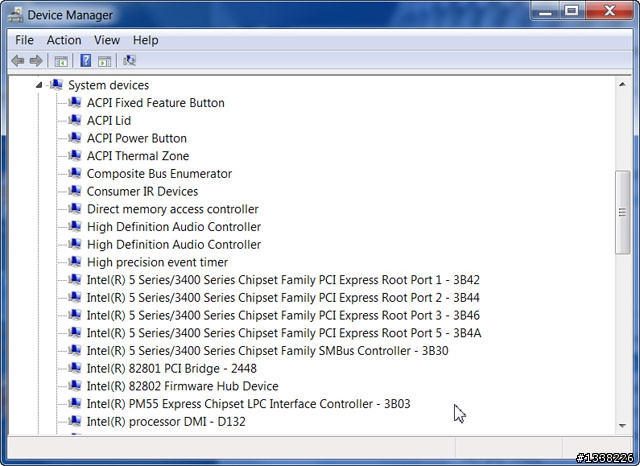Click icon beside 82802 Firmware Hub Device
640x466 pixels.
tap(75, 385)
